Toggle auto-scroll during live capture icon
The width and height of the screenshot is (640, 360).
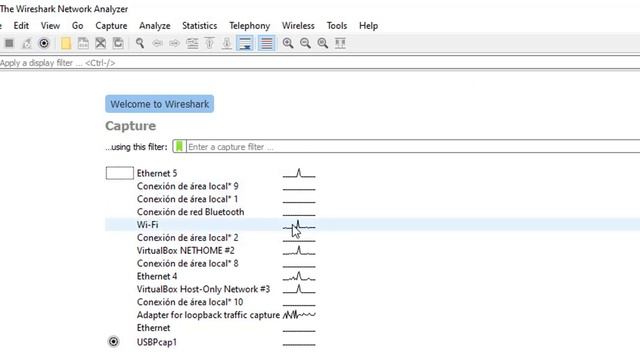click(245, 43)
